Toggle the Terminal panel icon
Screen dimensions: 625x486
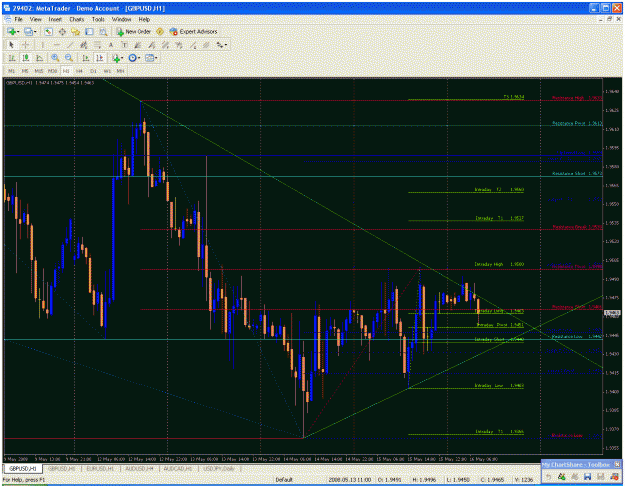point(89,31)
